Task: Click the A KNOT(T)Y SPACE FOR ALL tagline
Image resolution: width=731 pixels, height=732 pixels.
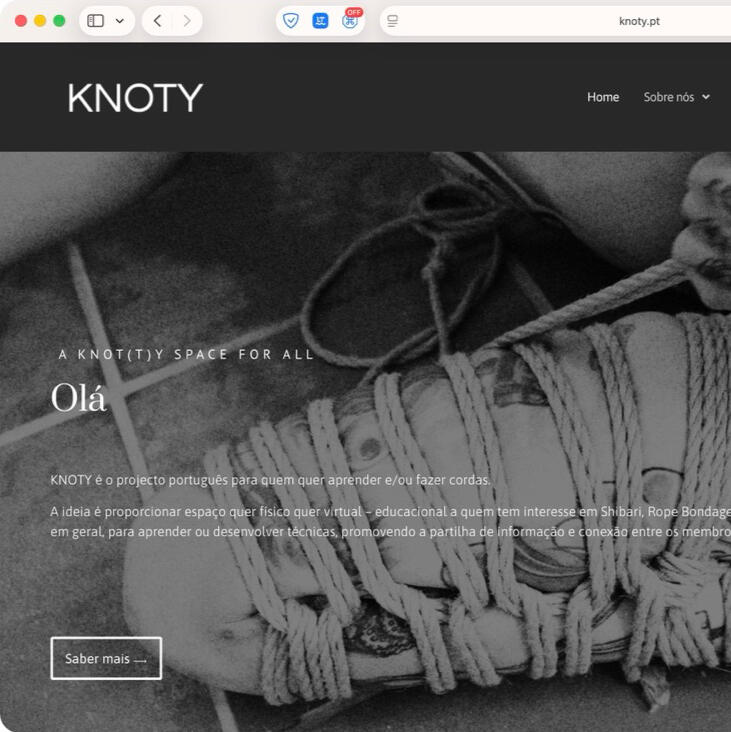Action: pos(186,354)
